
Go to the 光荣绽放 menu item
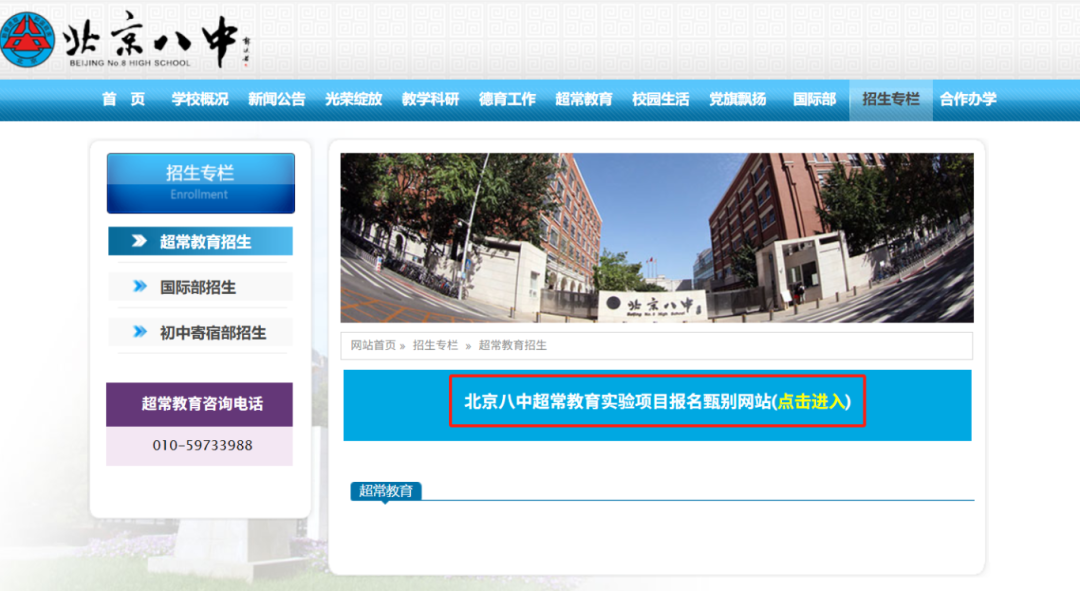[x=353, y=99]
